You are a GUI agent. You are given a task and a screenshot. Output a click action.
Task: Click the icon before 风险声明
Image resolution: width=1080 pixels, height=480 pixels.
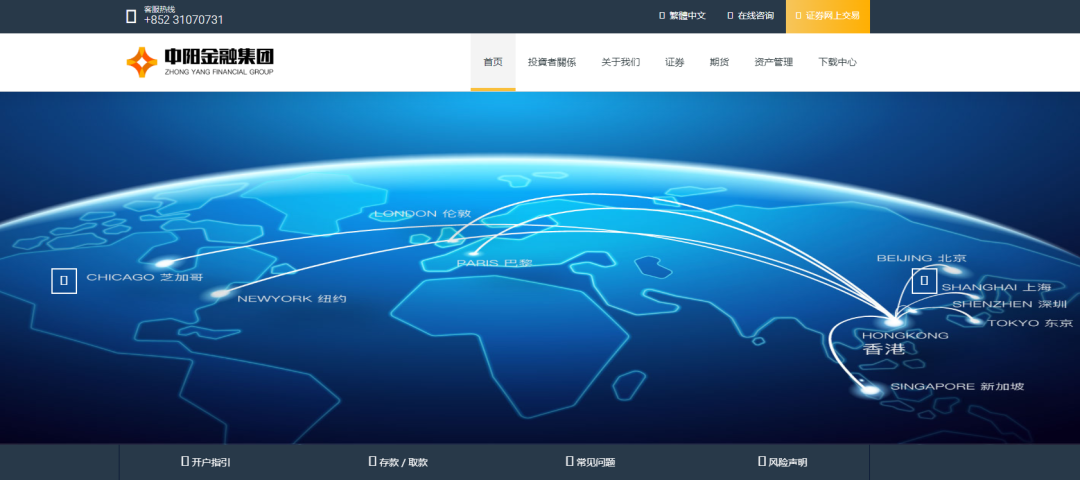pyautogui.click(x=762, y=461)
